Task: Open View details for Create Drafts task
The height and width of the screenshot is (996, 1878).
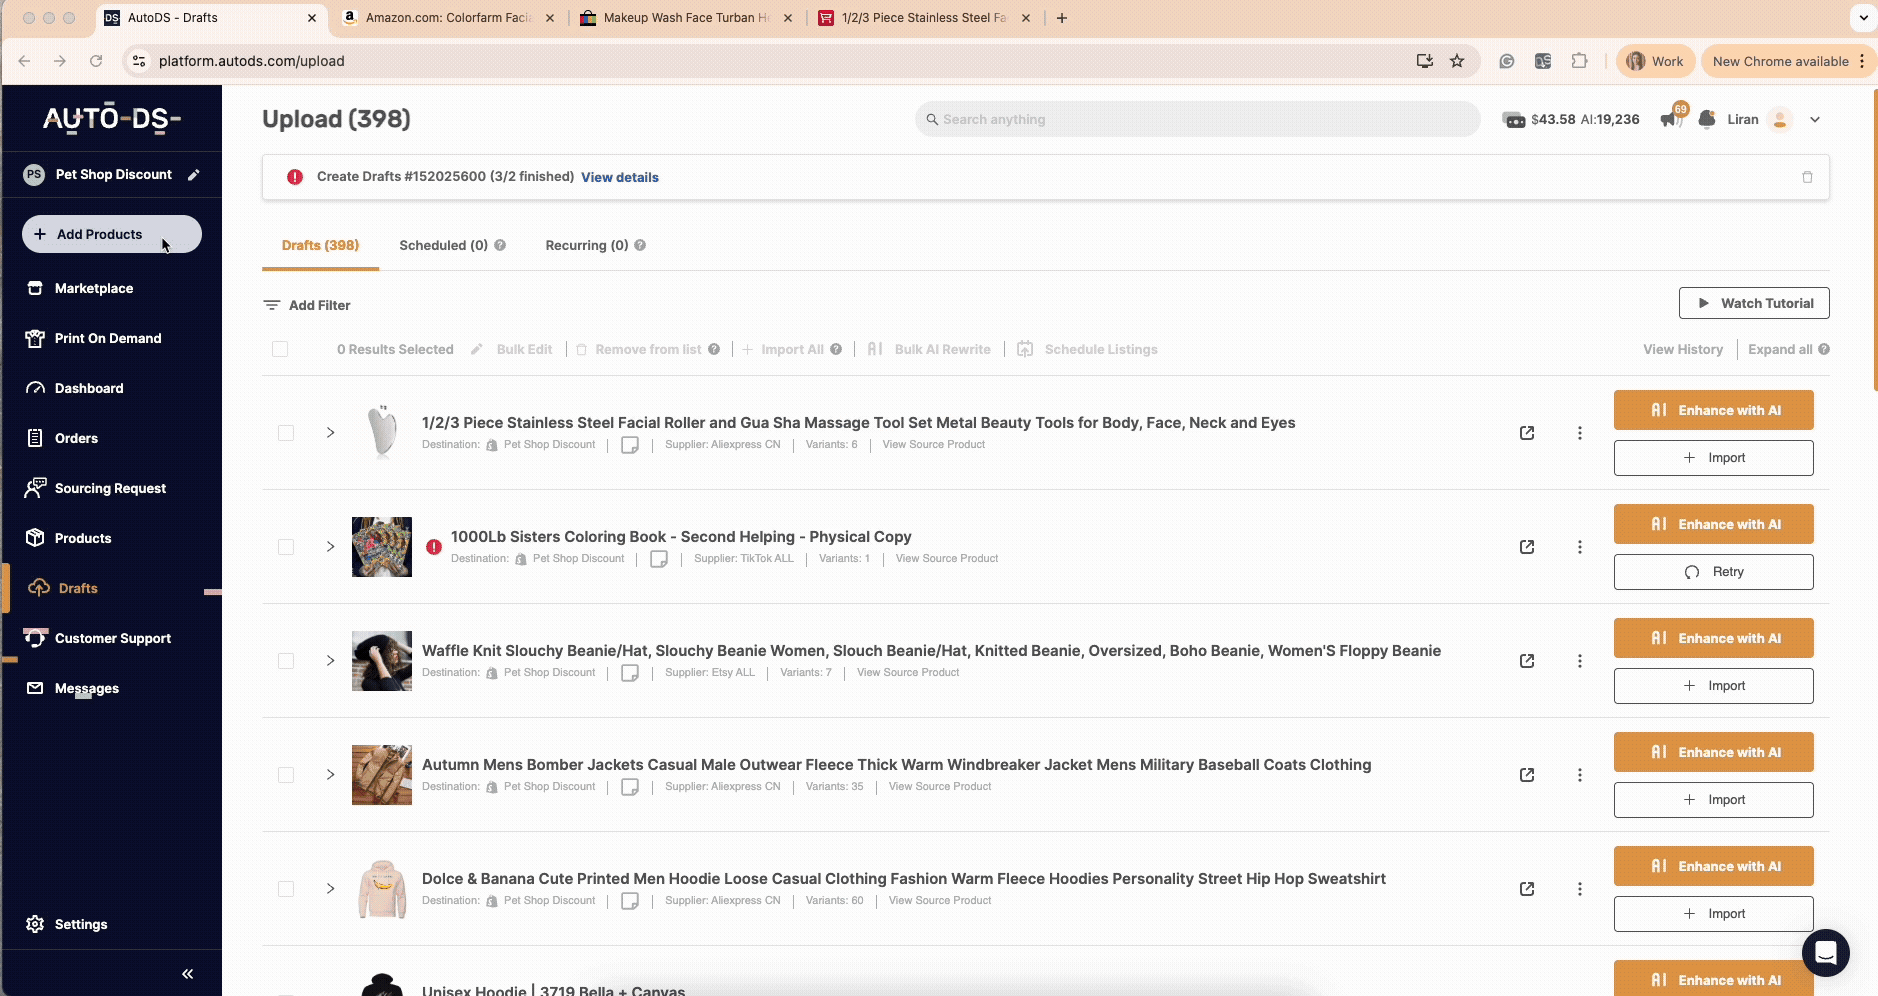Action: [619, 177]
